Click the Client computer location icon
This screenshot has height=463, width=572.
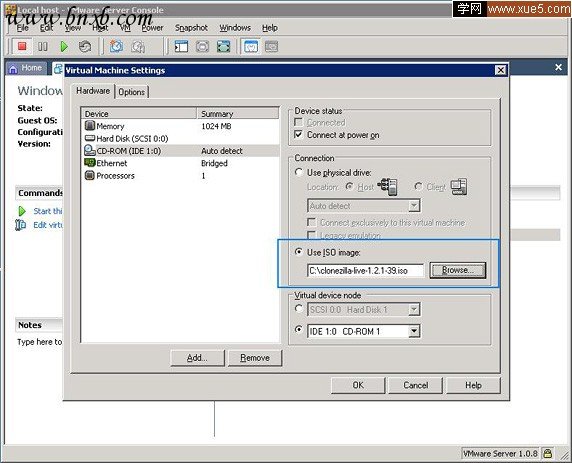pyautogui.click(x=459, y=186)
